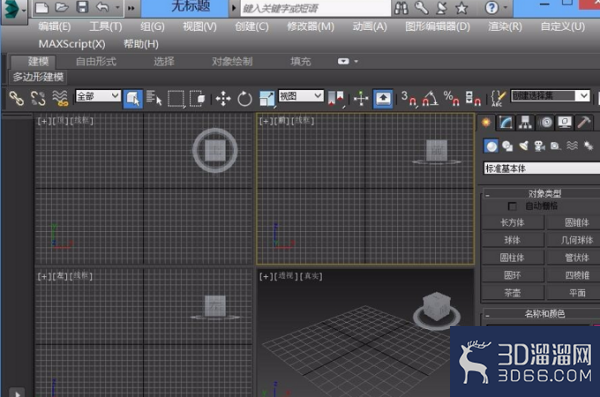Open the 帮助(H) menu
600x397 pixels.
coord(141,44)
